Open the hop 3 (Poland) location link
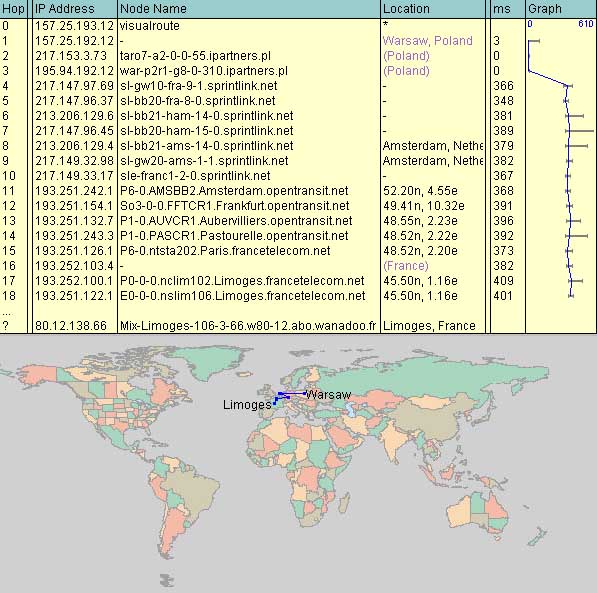This screenshot has height=593, width=597. pos(406,71)
